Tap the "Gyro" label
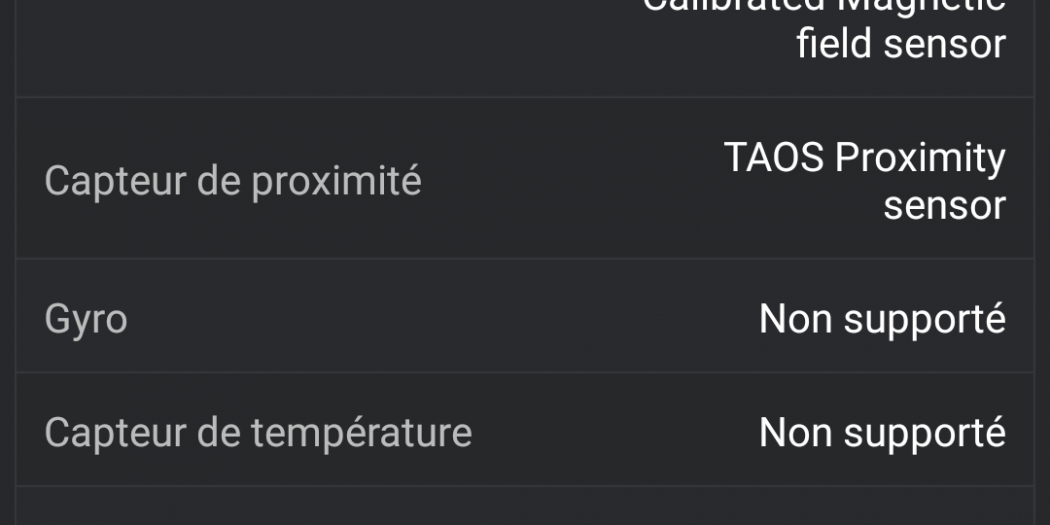 (x=86, y=319)
